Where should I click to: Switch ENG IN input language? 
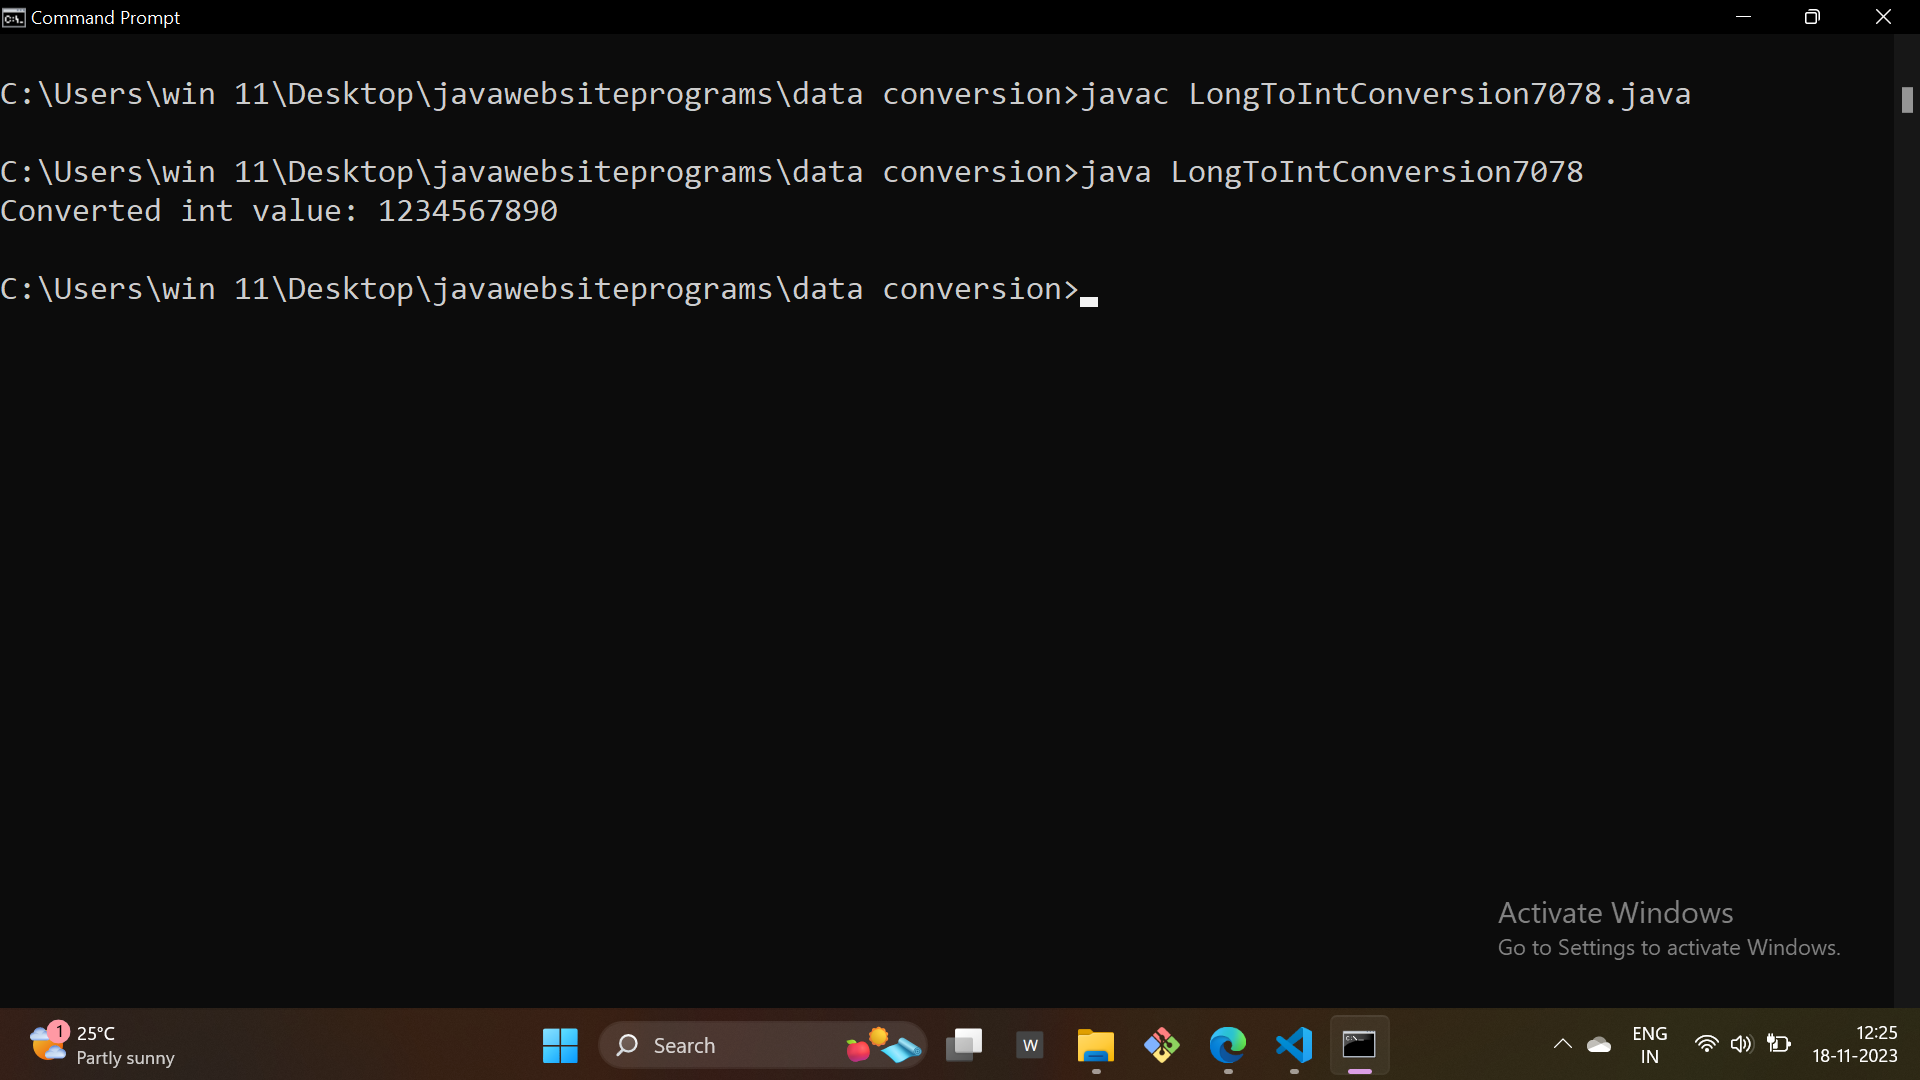tap(1649, 1045)
